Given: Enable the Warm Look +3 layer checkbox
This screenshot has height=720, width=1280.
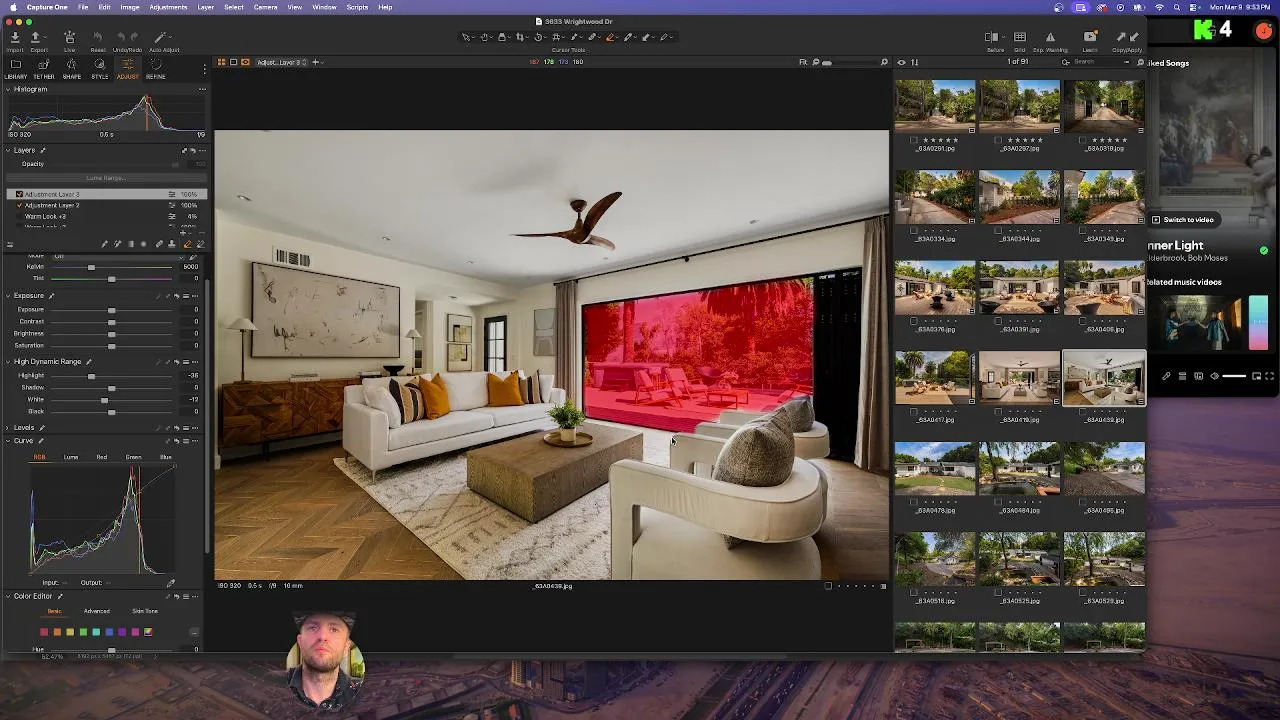Looking at the screenshot, I should coord(19,216).
